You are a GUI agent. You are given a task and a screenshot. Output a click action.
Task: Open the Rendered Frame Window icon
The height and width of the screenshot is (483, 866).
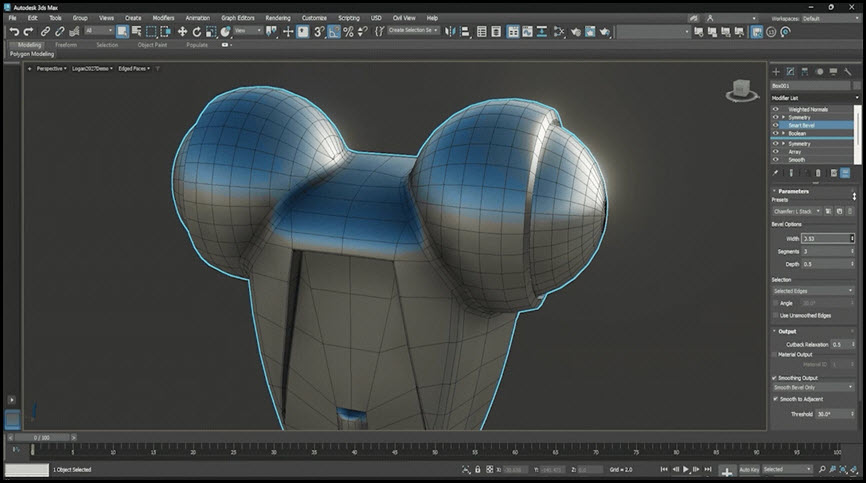[x=590, y=31]
